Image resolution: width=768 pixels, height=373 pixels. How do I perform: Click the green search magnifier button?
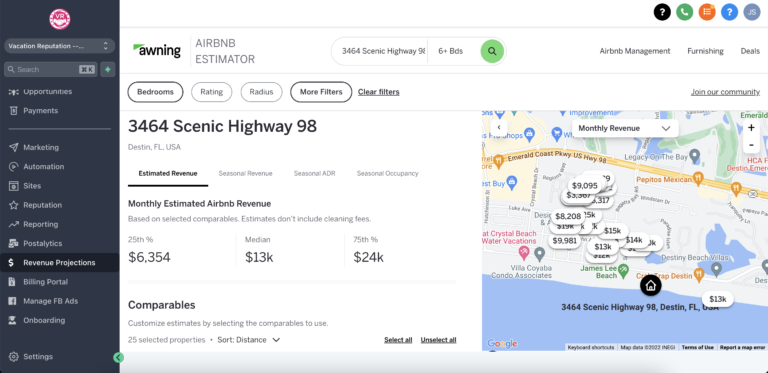tap(492, 51)
